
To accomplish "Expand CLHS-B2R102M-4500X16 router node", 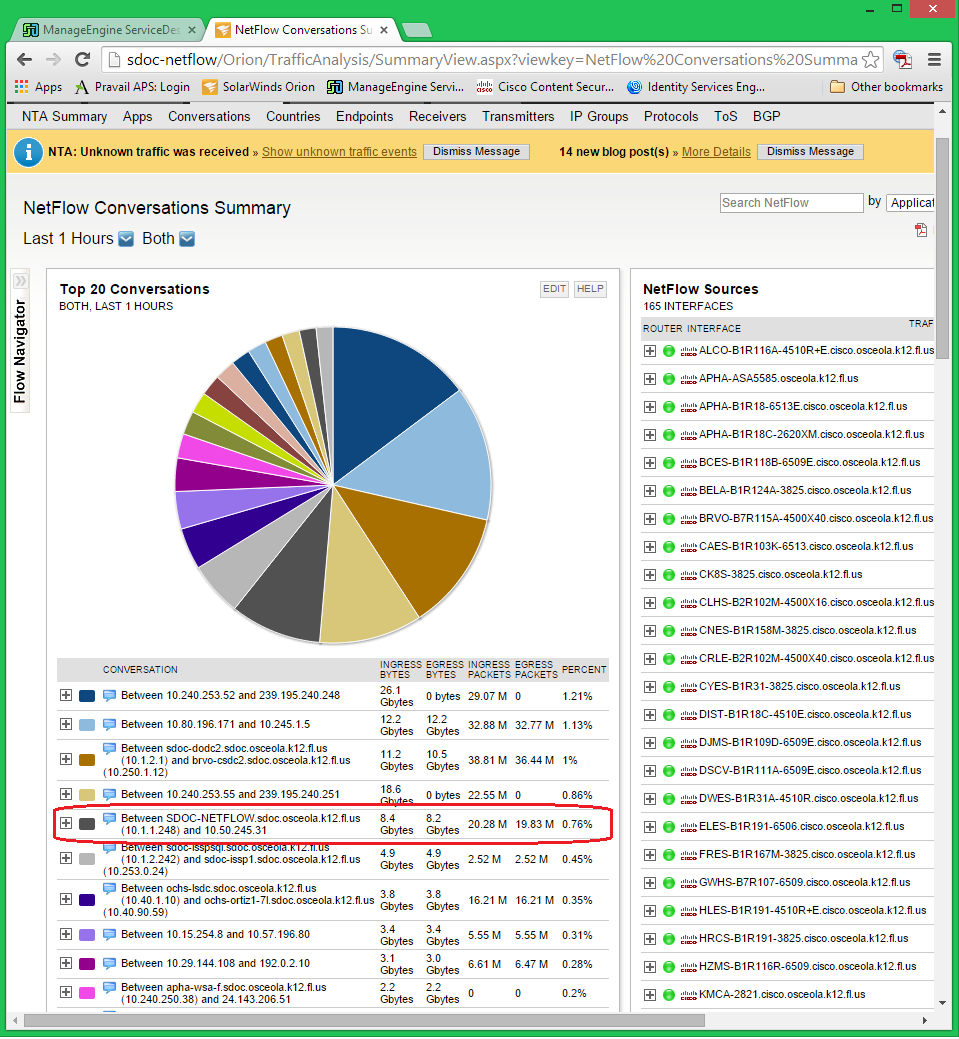I will pyautogui.click(x=649, y=603).
